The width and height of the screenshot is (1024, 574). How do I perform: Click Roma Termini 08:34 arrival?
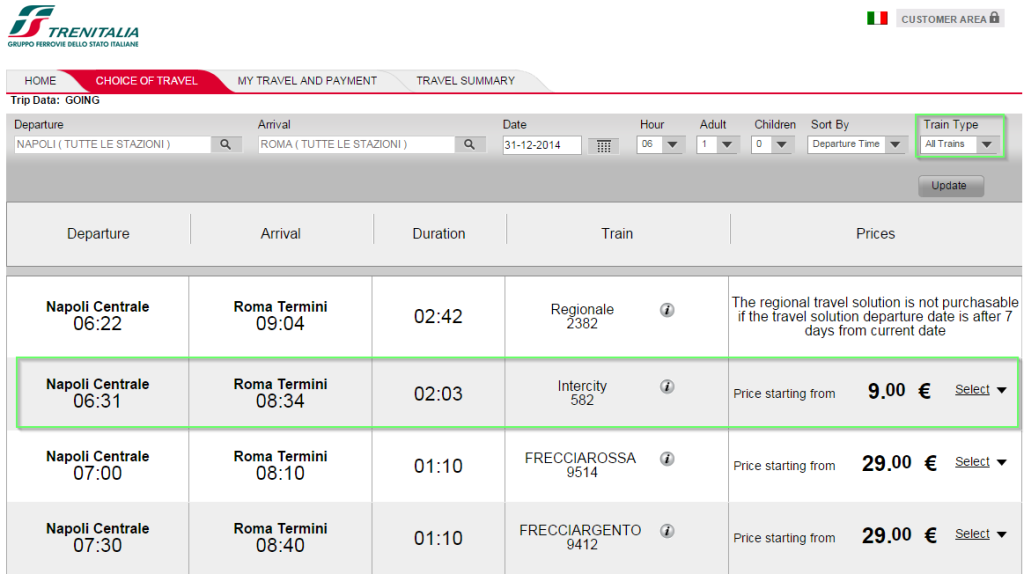click(280, 393)
